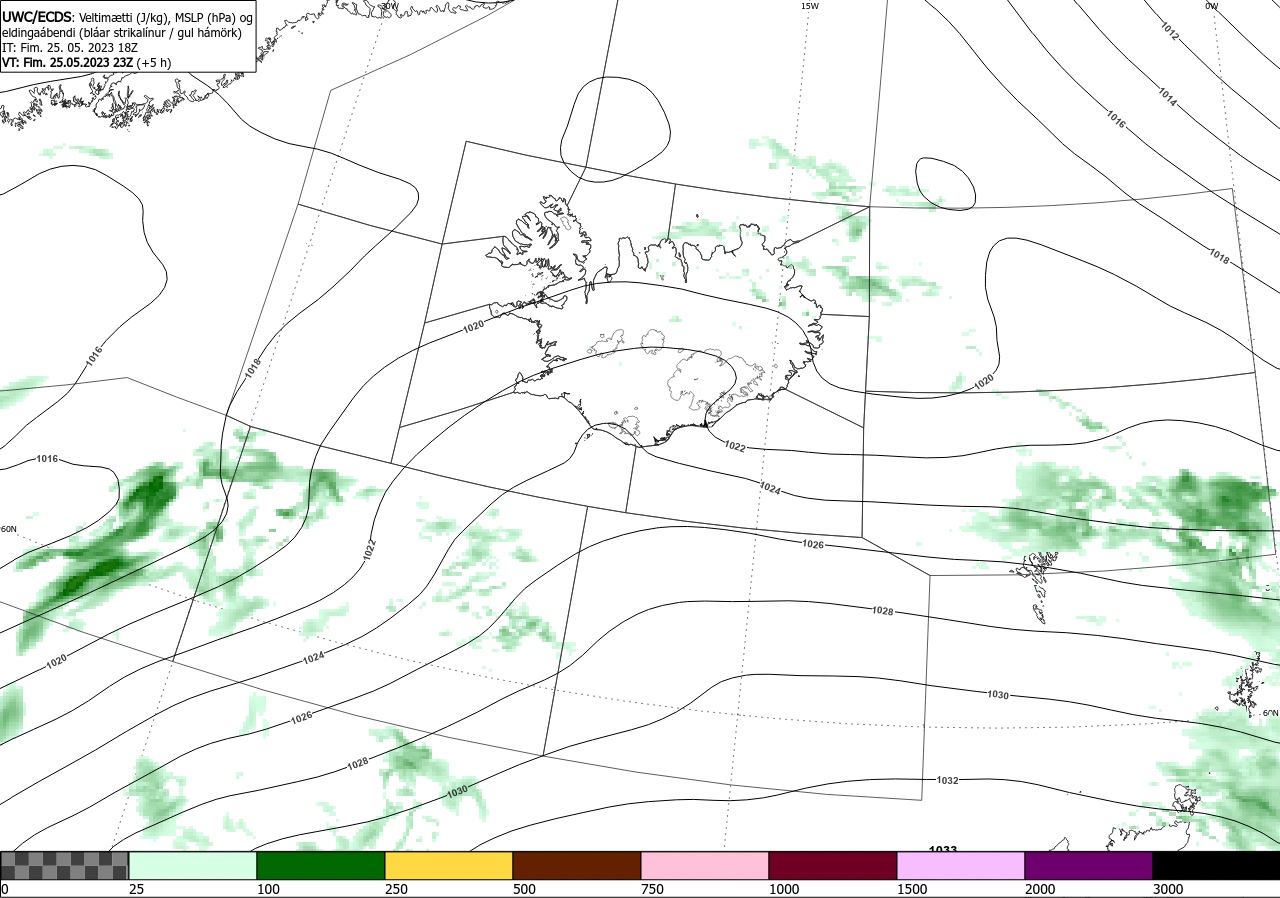Click the light pink 750–1000 legend swatch
Image resolution: width=1280 pixels, height=898 pixels.
tap(705, 865)
